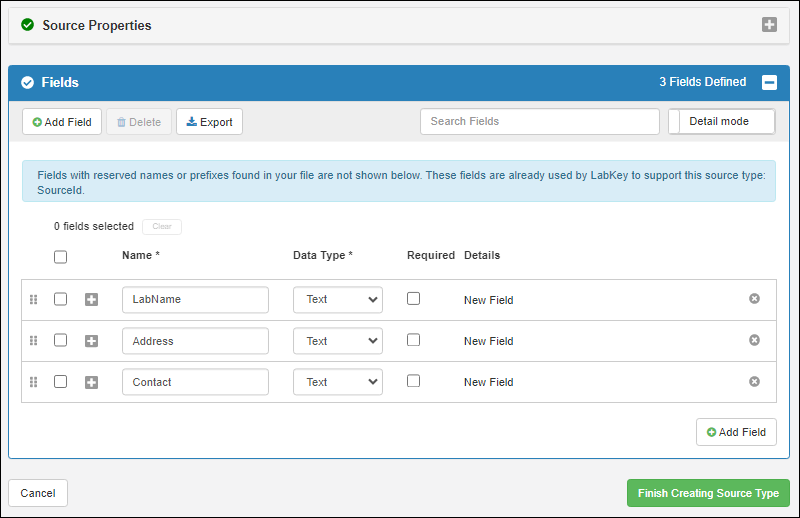Expand Address field details plus icon

(x=92, y=341)
